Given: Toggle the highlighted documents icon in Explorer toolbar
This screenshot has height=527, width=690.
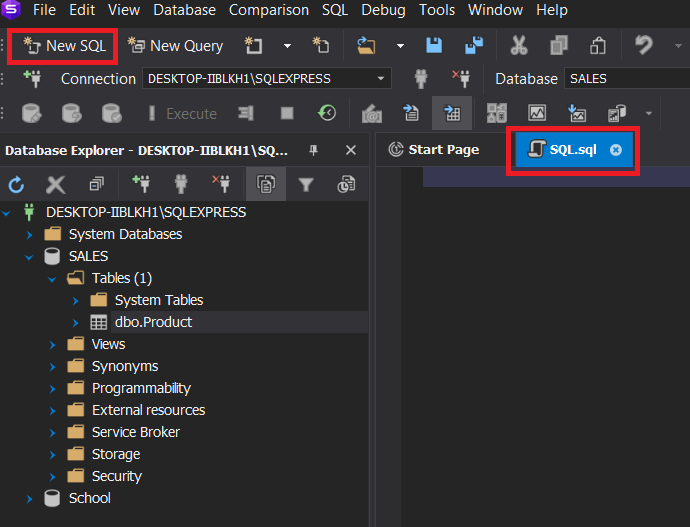Looking at the screenshot, I should [266, 184].
